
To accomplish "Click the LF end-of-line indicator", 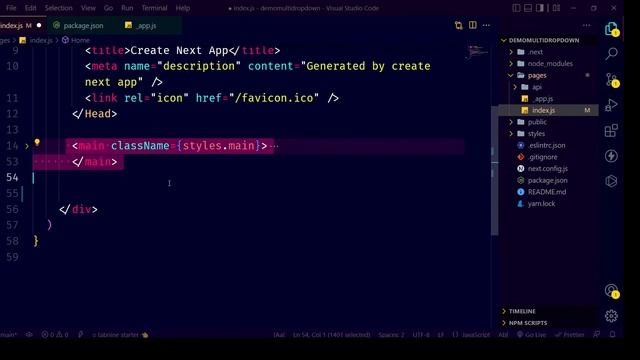I will [441, 335].
